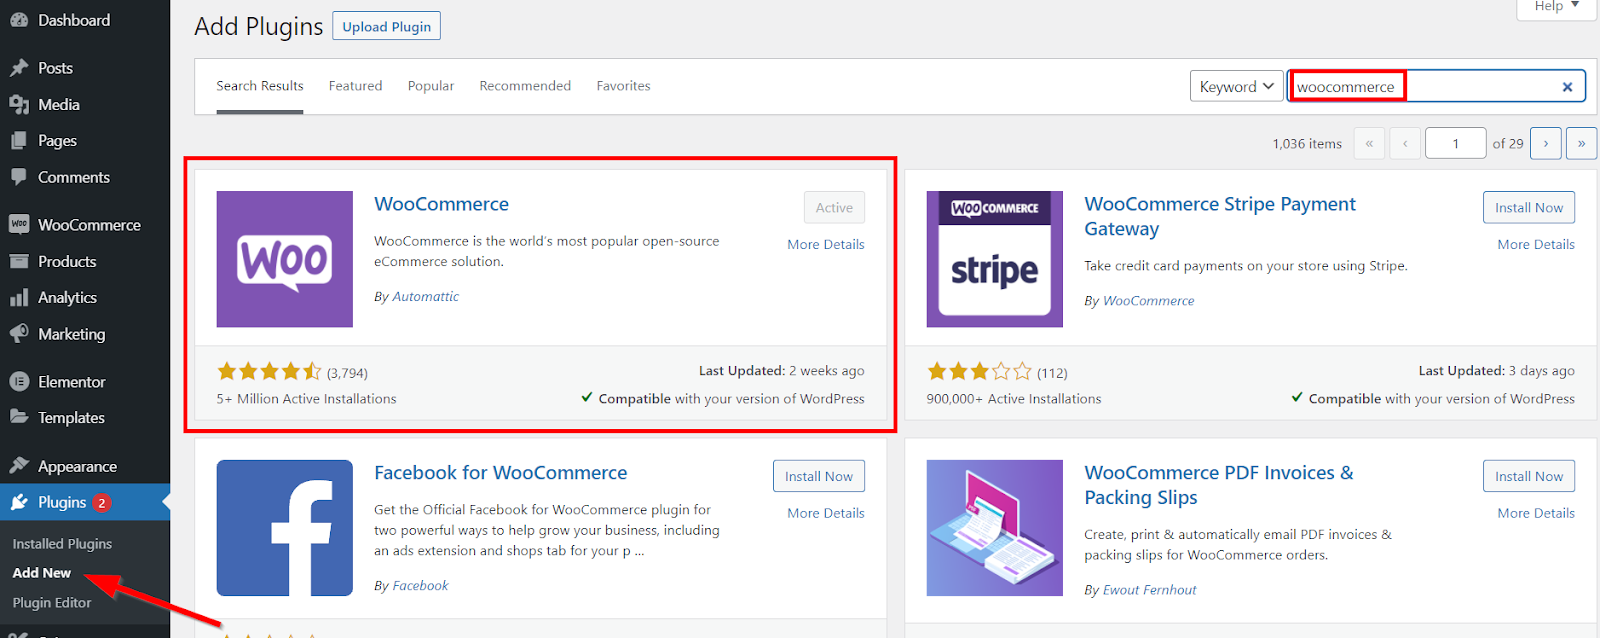Visit the Facebook author link

click(420, 585)
